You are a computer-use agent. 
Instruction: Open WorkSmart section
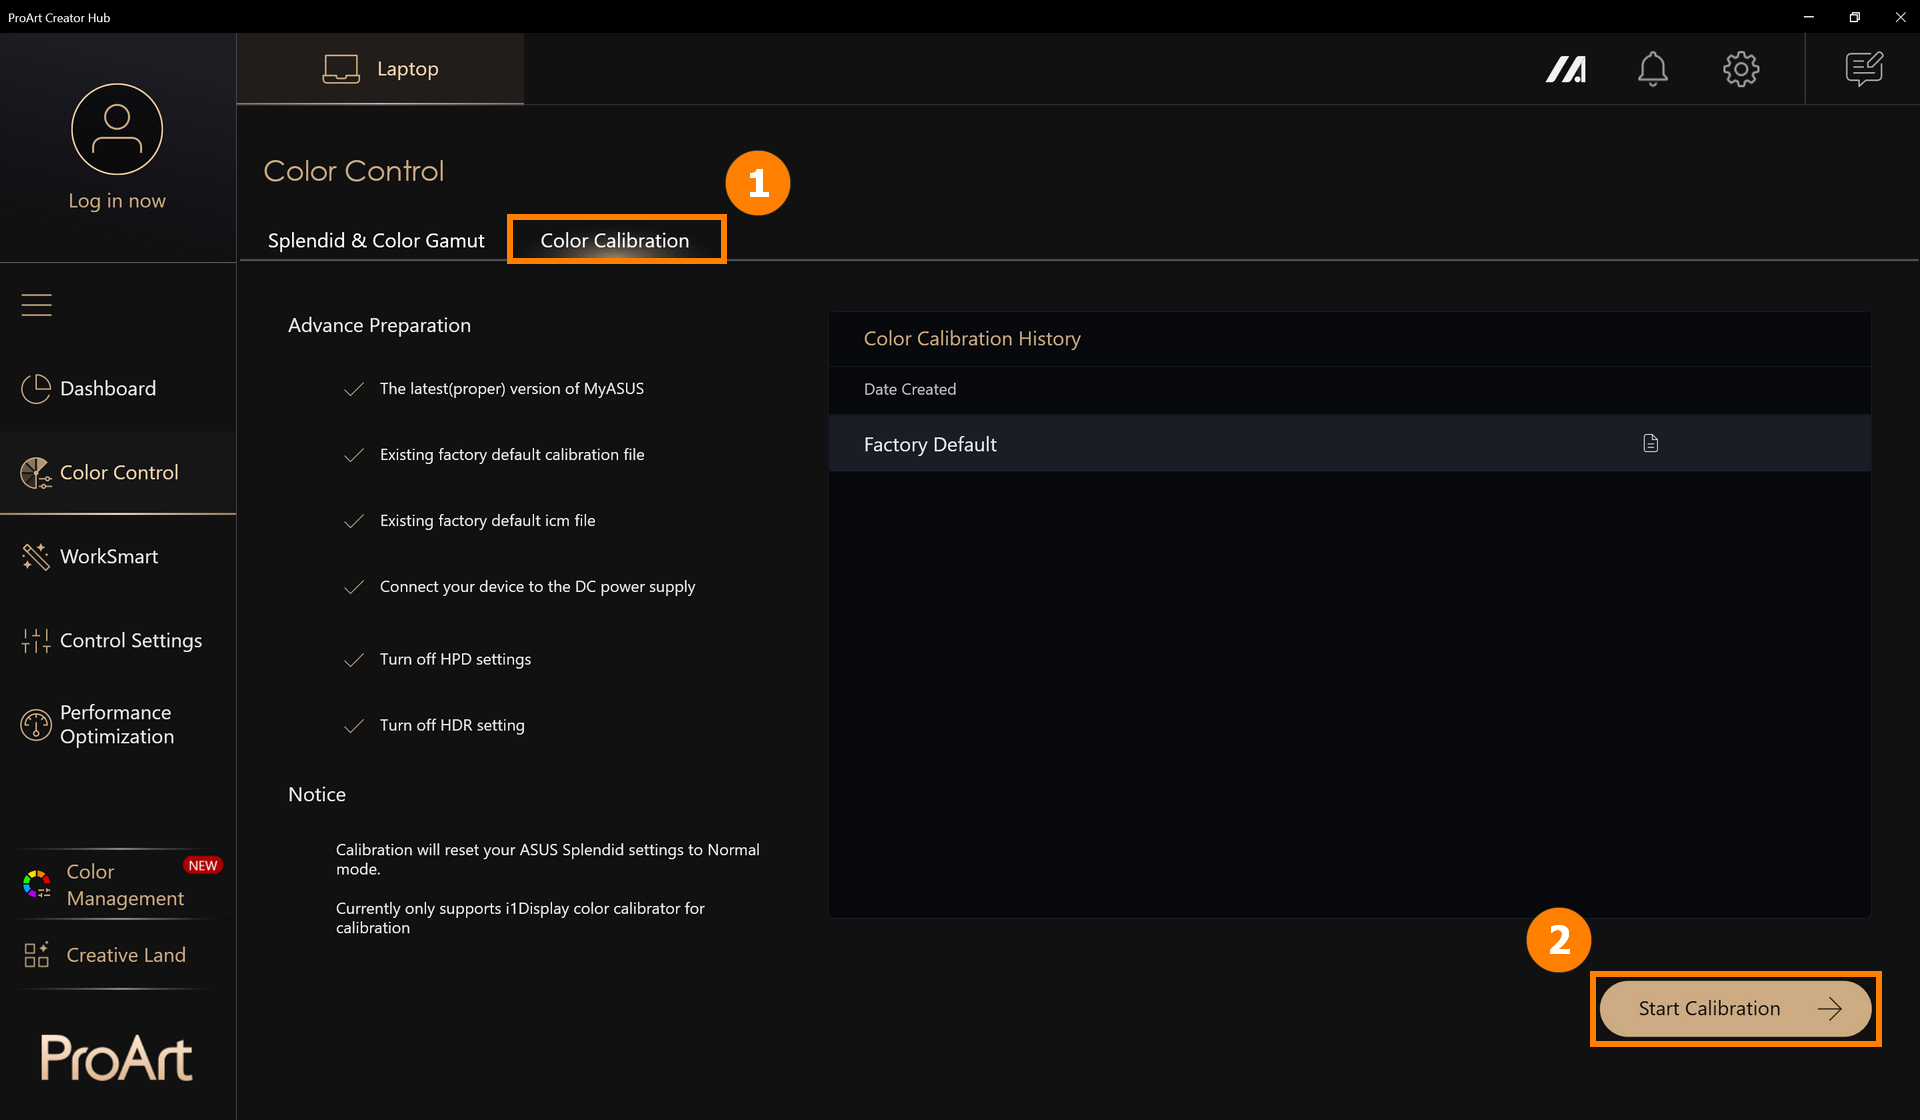[x=118, y=557]
